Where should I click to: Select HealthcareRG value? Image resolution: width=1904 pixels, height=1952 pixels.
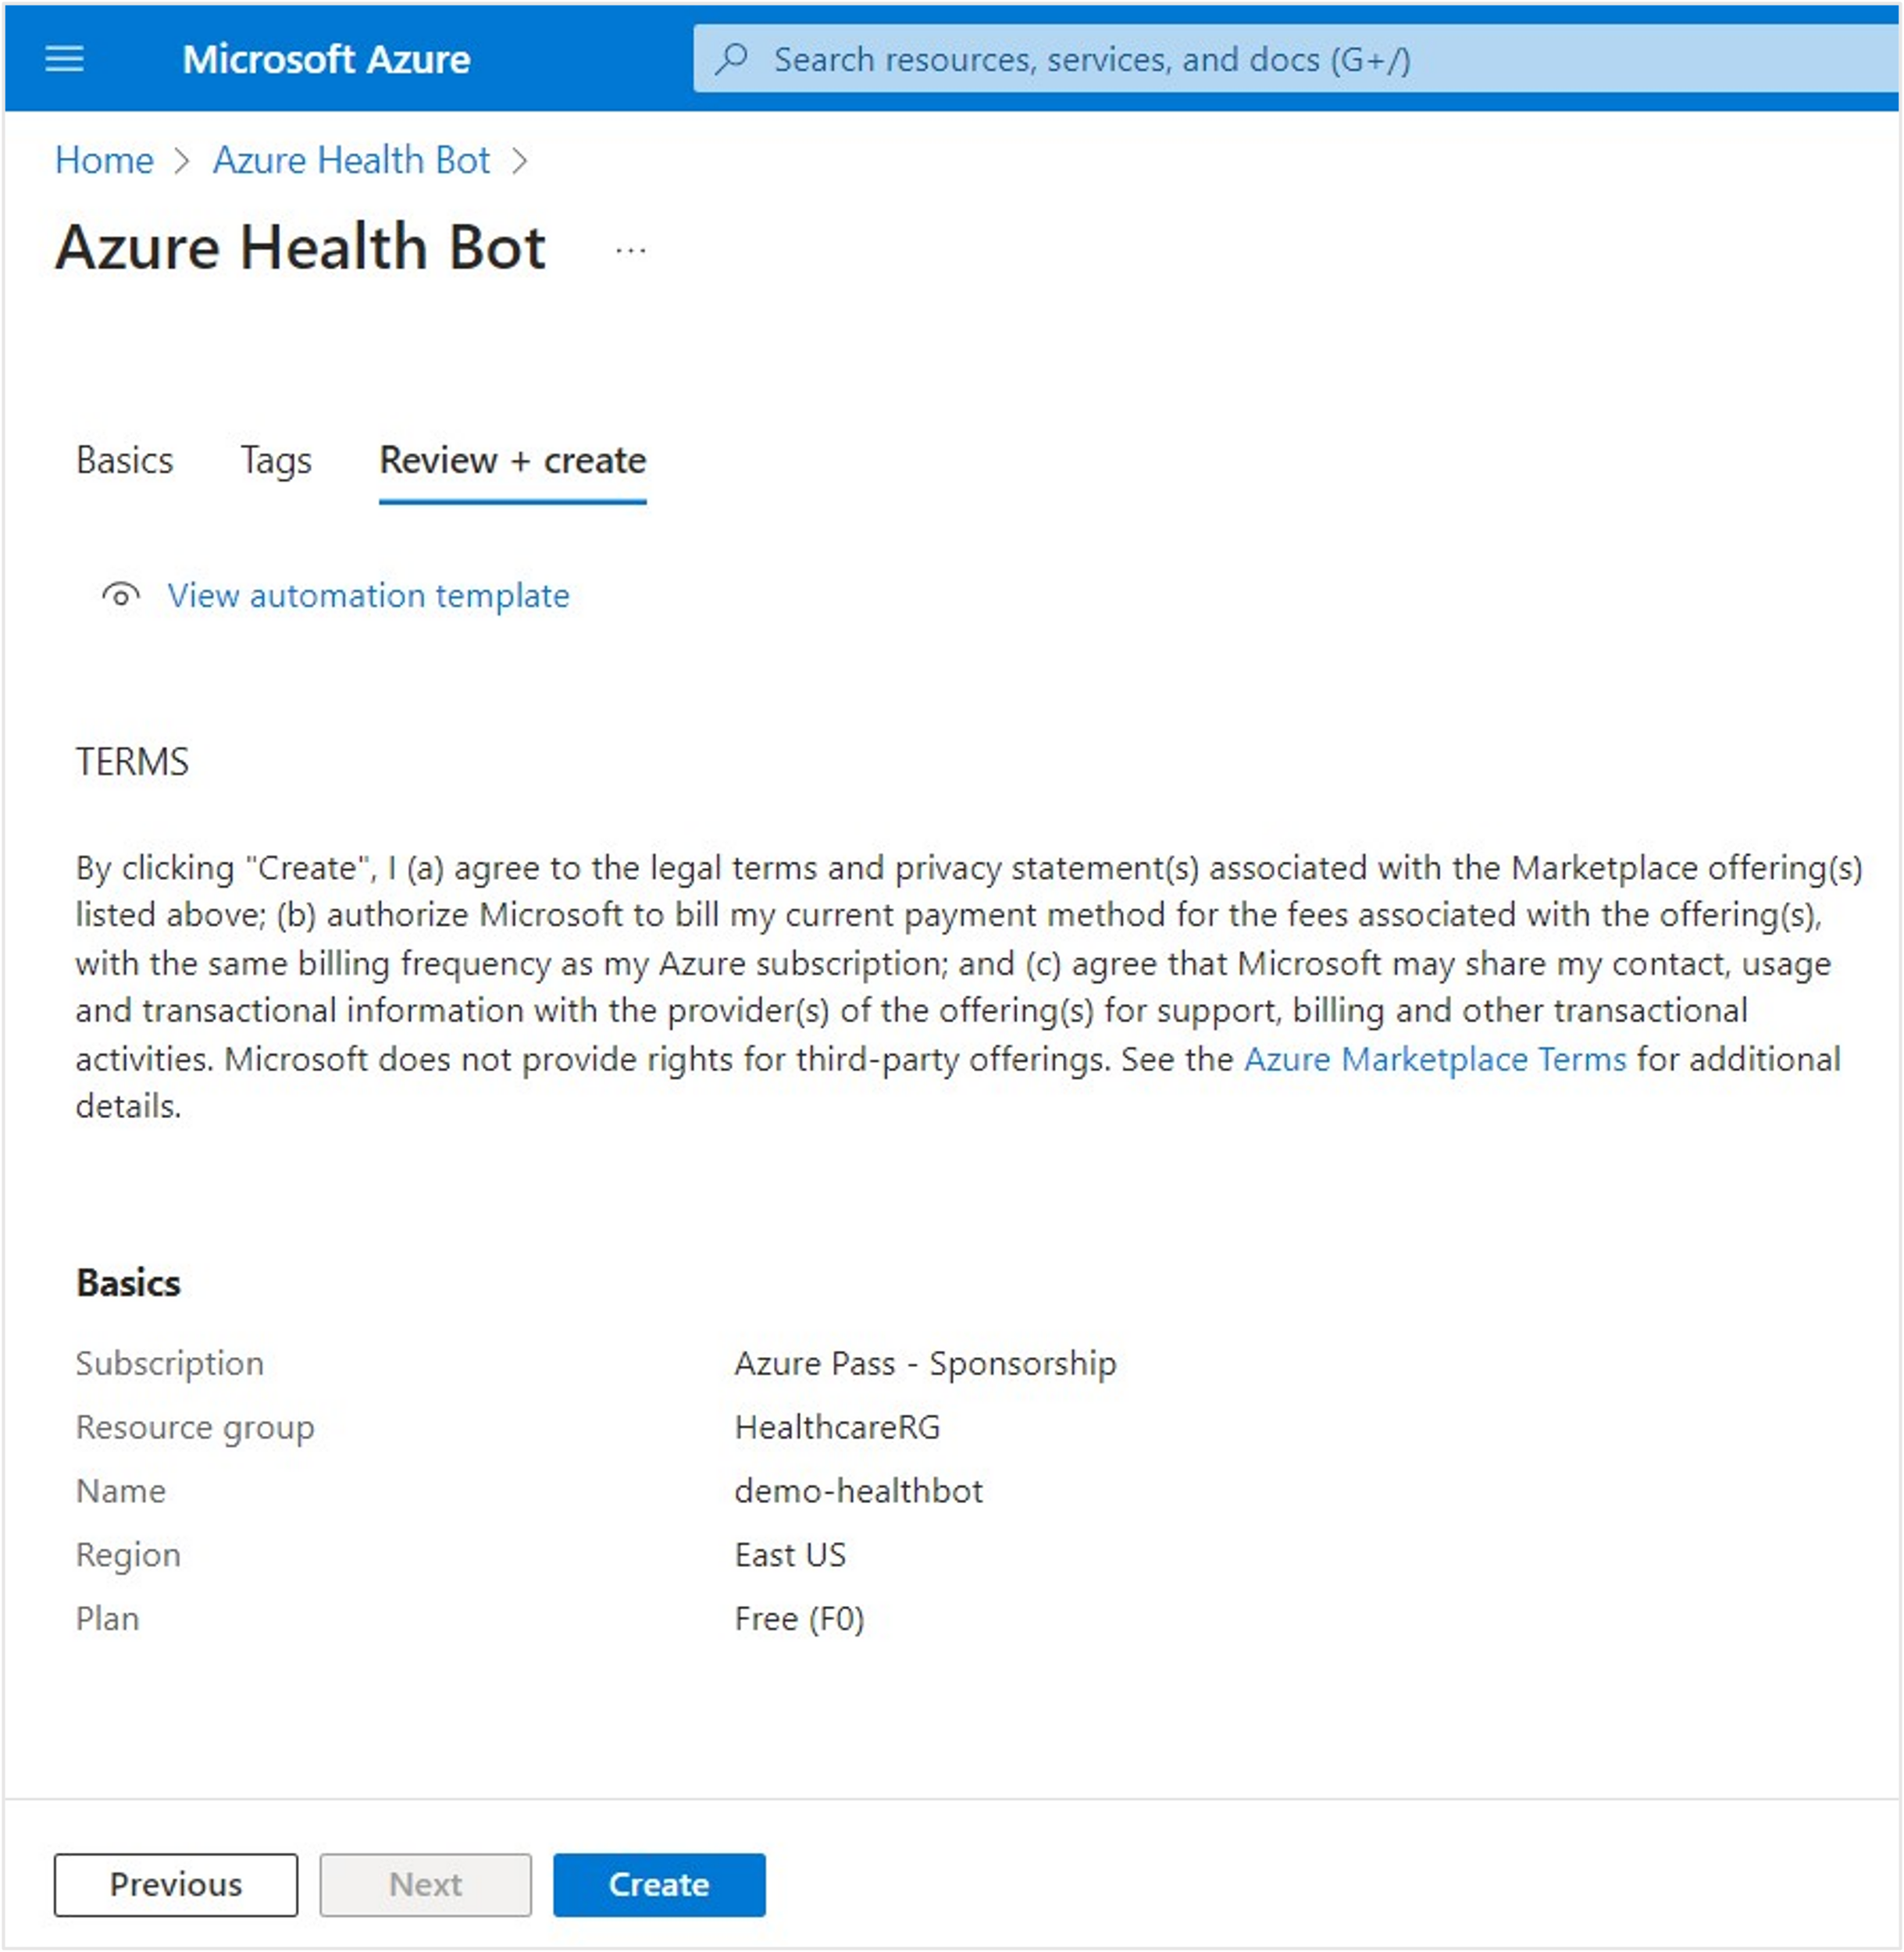pos(837,1428)
